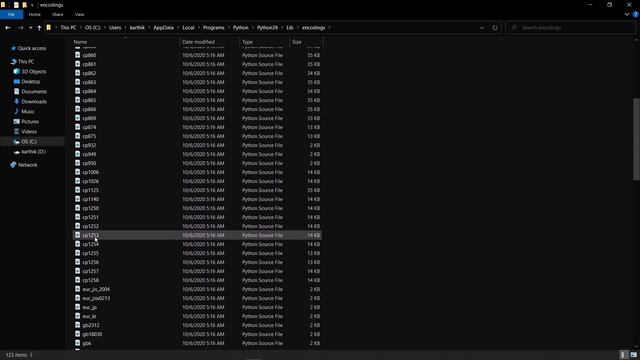Click Programs in address breadcrumb
The height and width of the screenshot is (360, 640).
pos(213,28)
